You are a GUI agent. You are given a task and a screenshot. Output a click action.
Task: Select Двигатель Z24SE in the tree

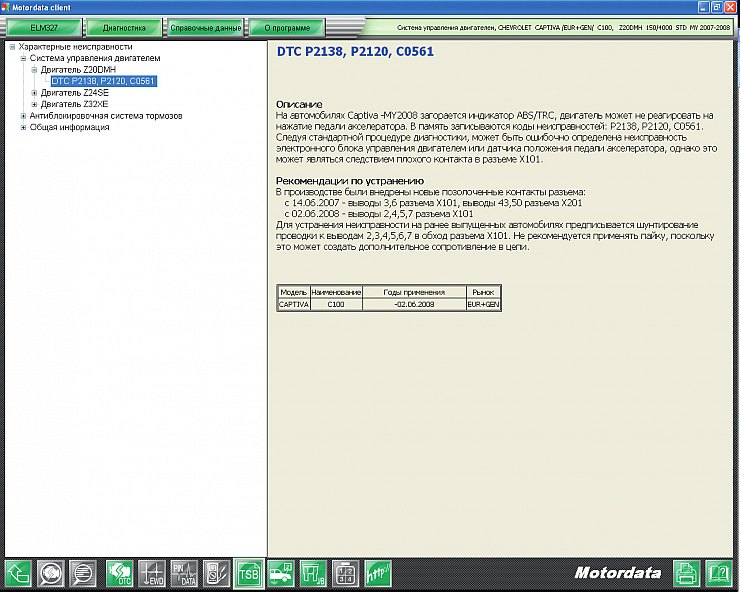(75, 93)
